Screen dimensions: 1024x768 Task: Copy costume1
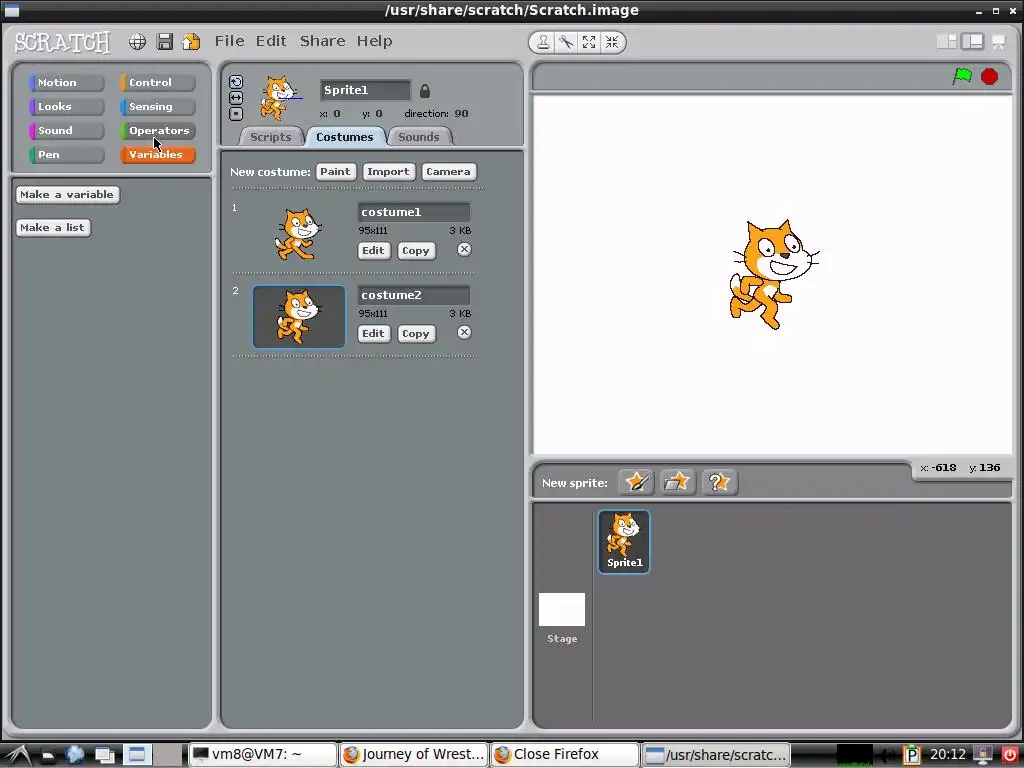416,251
